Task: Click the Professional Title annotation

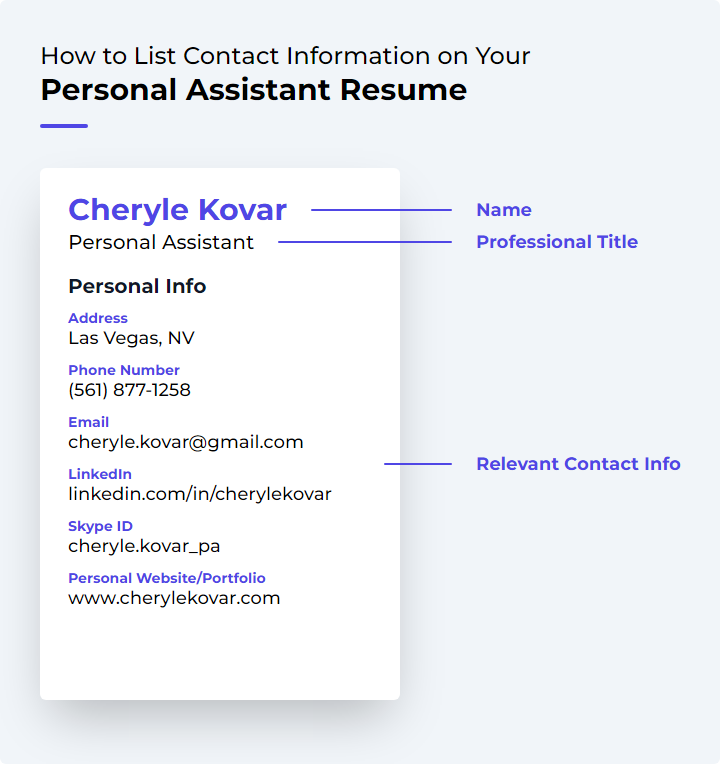Action: (557, 242)
